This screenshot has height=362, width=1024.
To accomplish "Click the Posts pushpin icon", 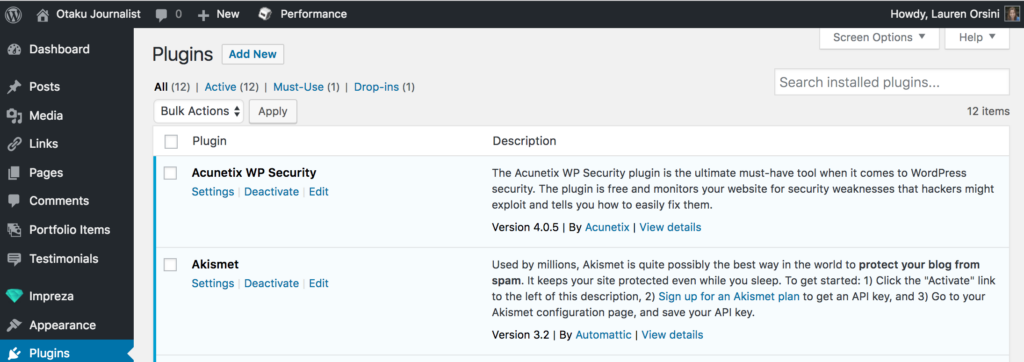I will [x=14, y=87].
